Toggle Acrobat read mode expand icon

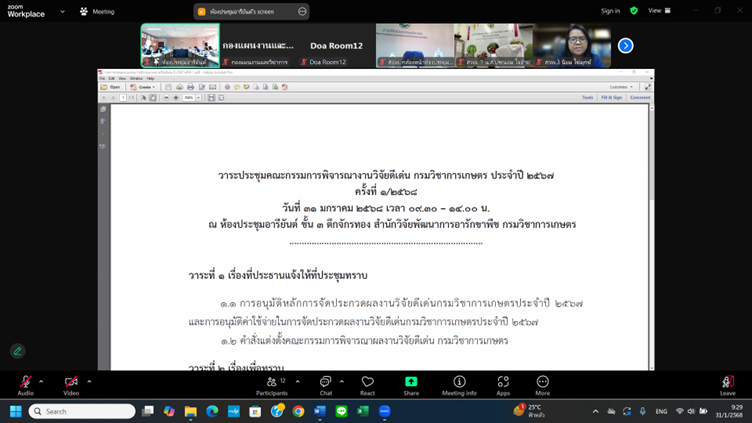coord(648,87)
